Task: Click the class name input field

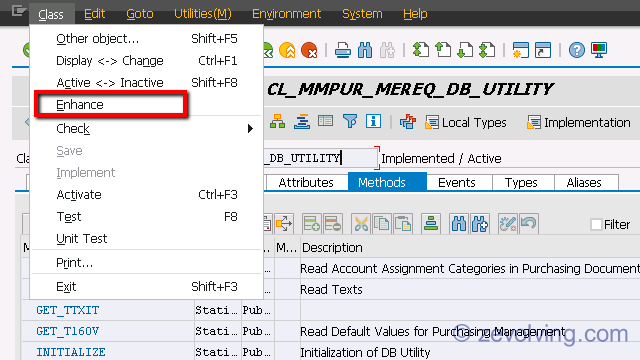Action: click(320, 158)
